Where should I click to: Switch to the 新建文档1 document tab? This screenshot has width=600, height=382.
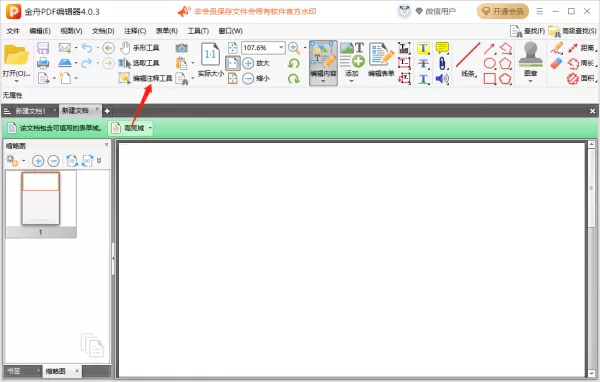coord(30,111)
